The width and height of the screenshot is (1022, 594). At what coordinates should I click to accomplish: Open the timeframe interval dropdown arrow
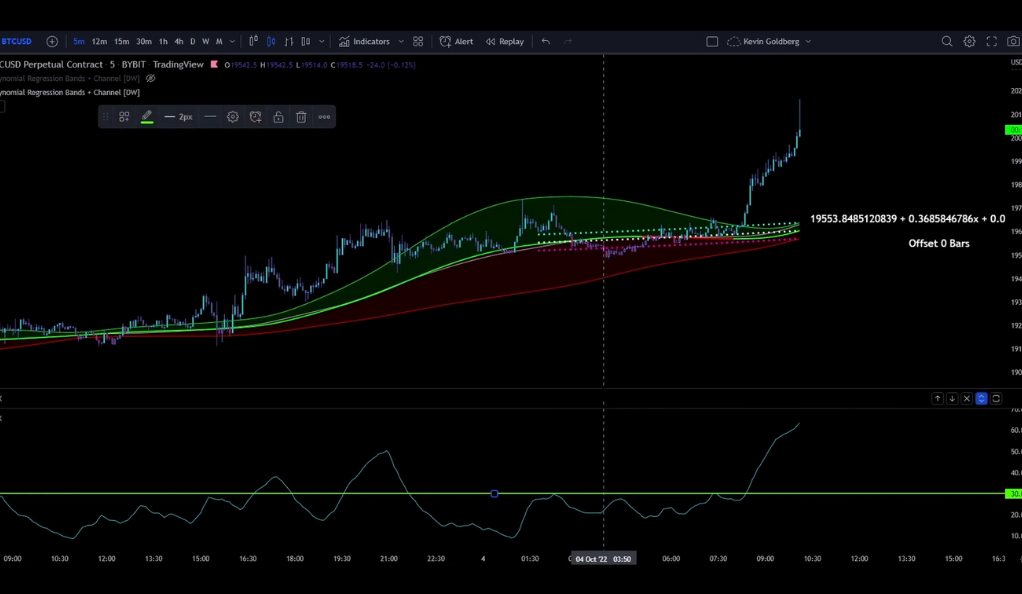232,41
